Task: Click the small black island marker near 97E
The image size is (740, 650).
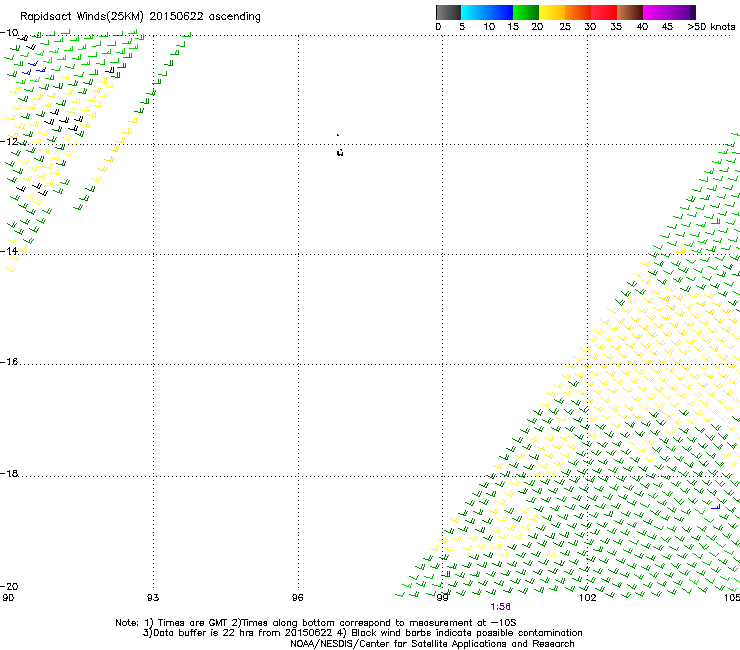Action: [x=340, y=152]
